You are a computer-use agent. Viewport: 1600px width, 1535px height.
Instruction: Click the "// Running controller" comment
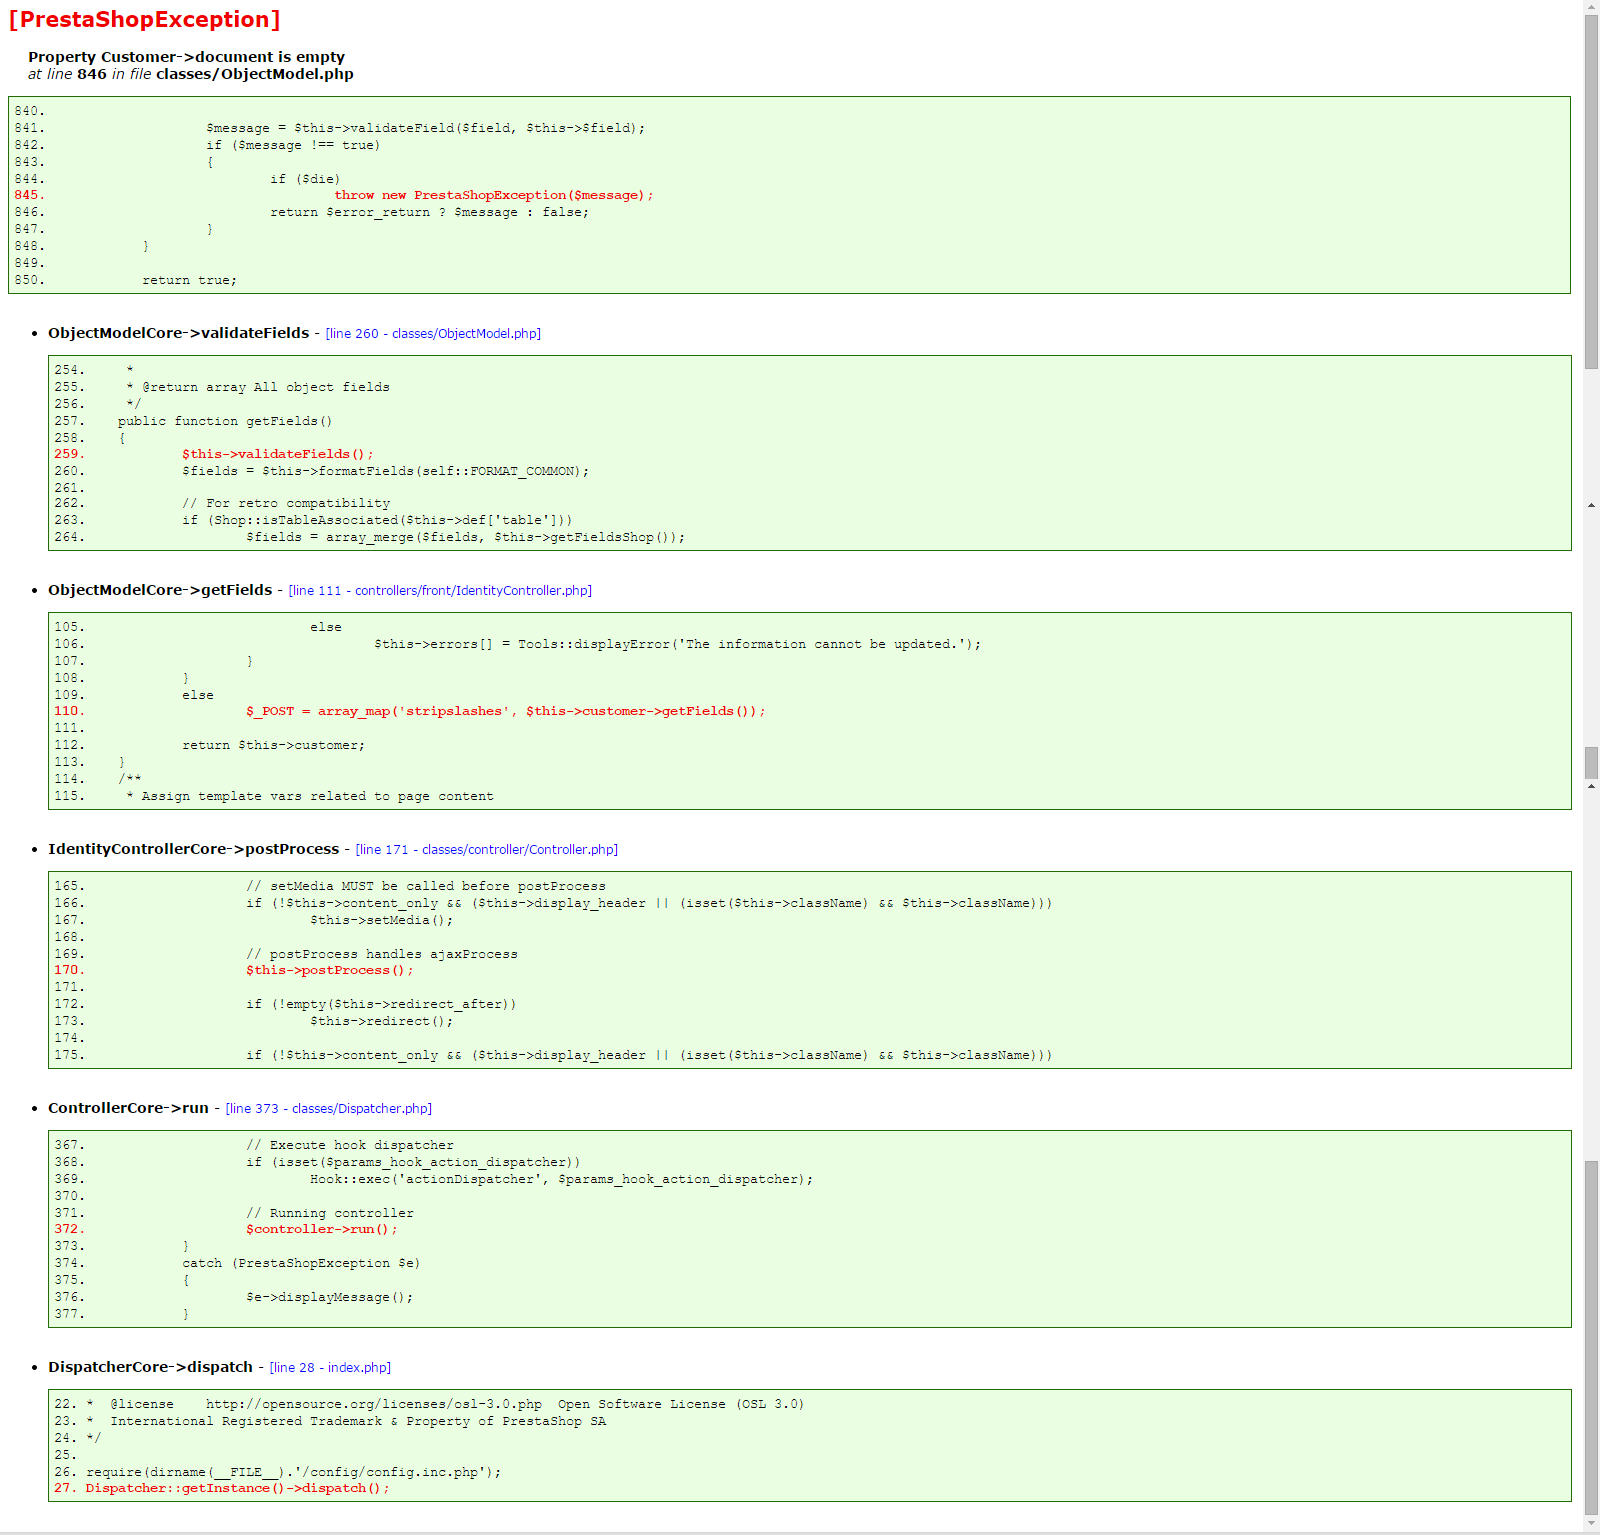330,1214
